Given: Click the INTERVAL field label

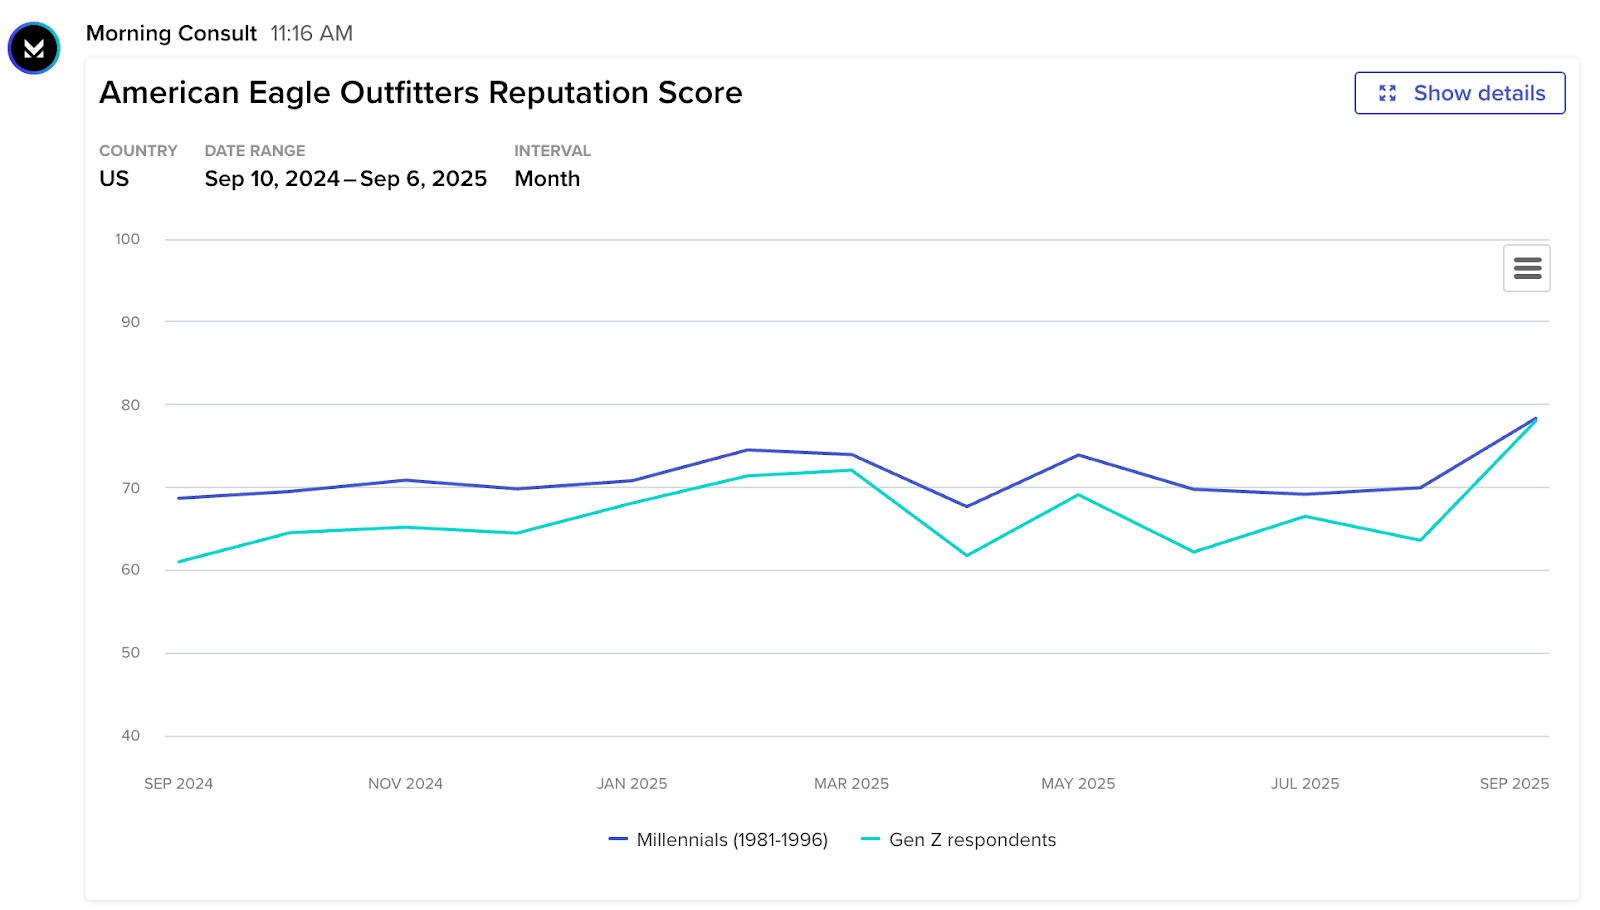Looking at the screenshot, I should click(552, 151).
